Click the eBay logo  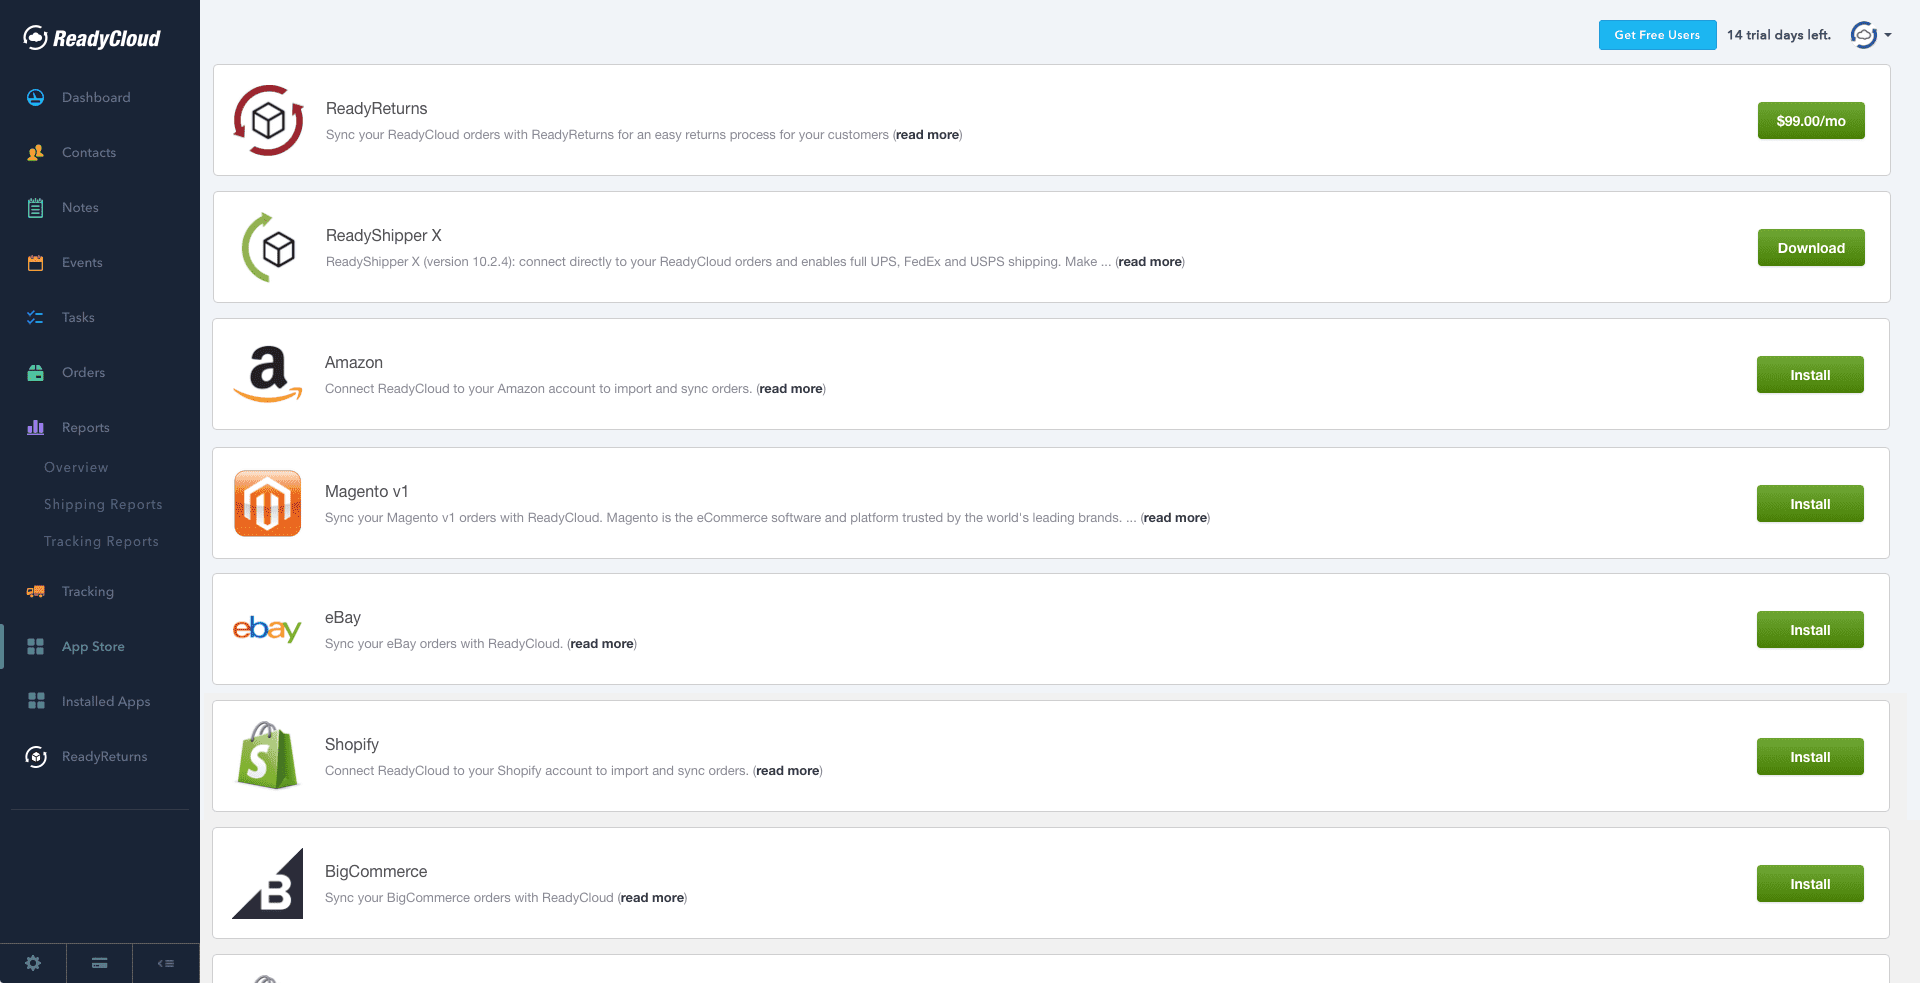(x=267, y=629)
